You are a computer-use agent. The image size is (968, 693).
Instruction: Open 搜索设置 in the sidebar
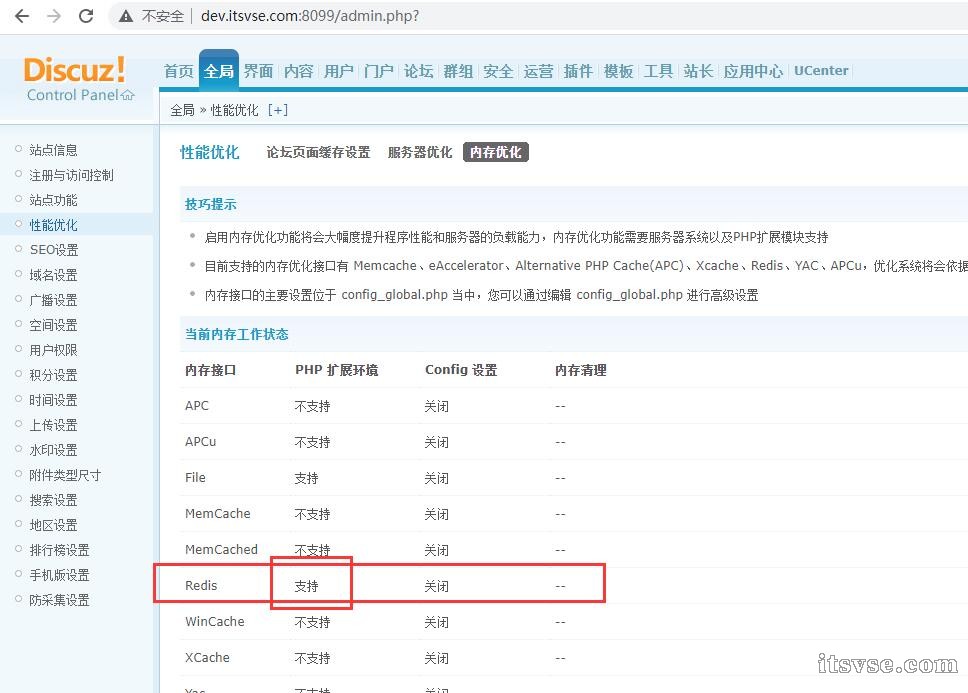(x=53, y=500)
